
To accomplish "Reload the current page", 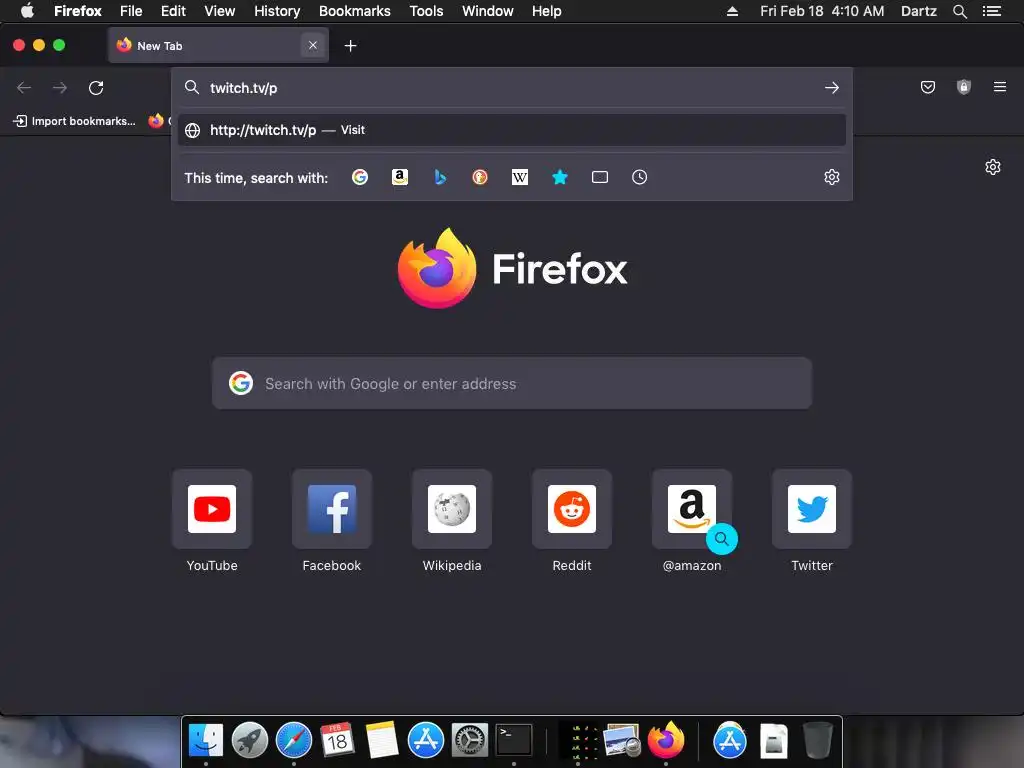I will [96, 88].
